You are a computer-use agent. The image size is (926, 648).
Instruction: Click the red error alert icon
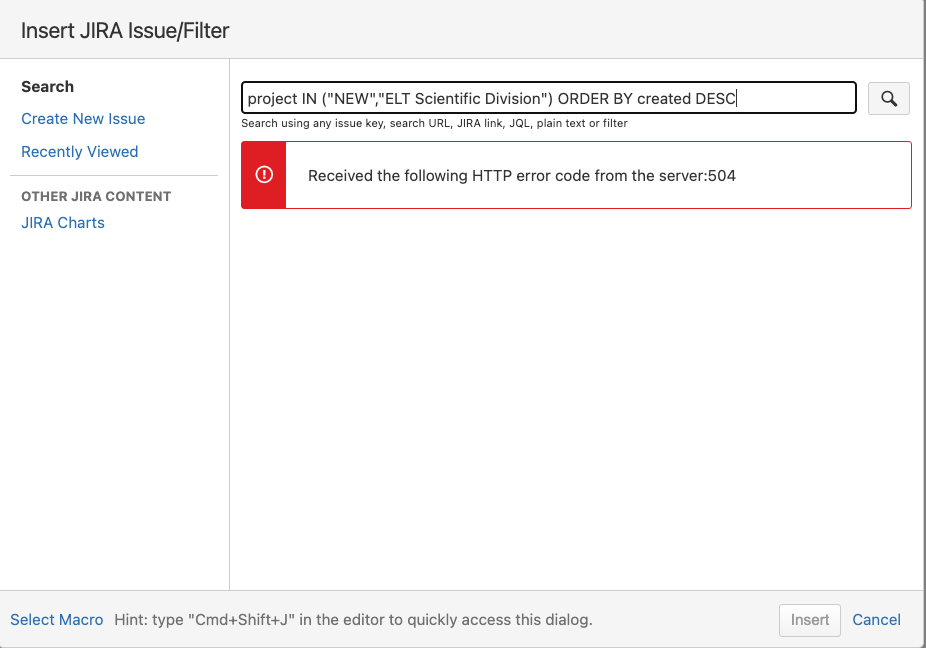(264, 175)
